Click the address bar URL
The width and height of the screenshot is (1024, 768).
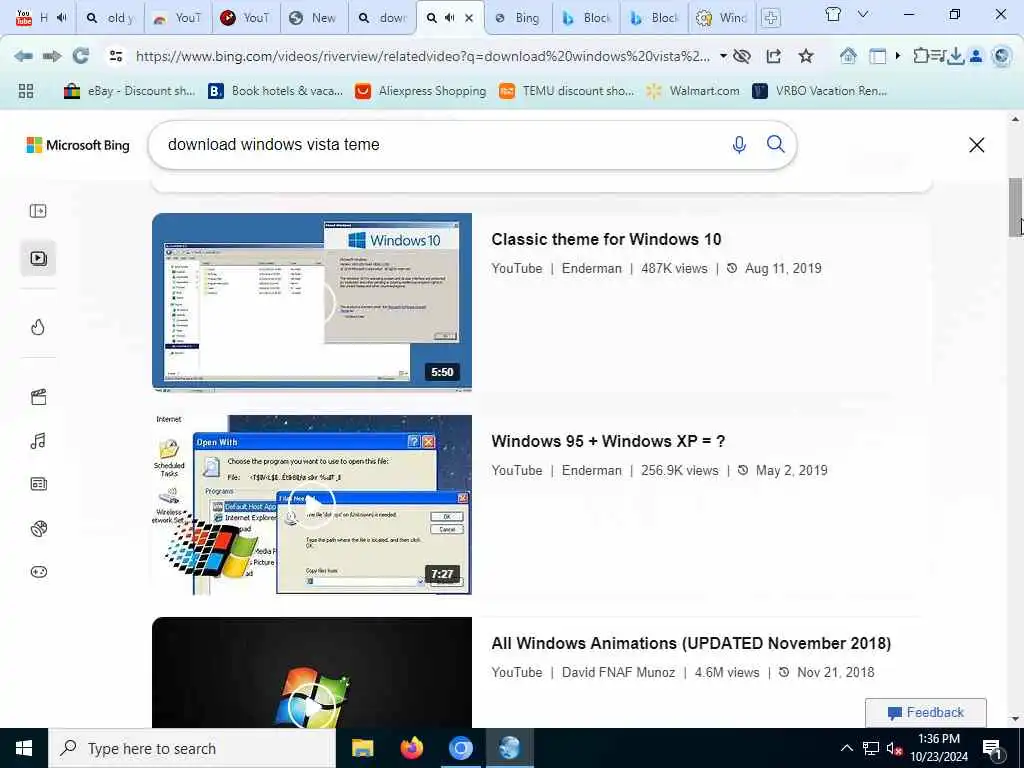point(422,56)
